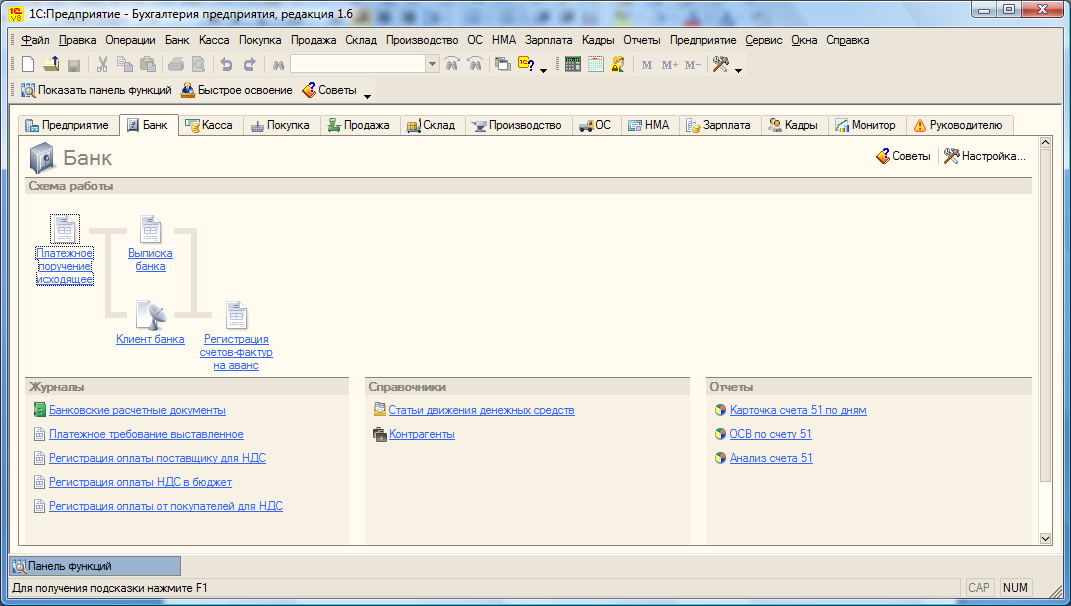Screen dimensions: 1071x606
Task: Click the Open file toolbar icon
Action: (x=51, y=64)
